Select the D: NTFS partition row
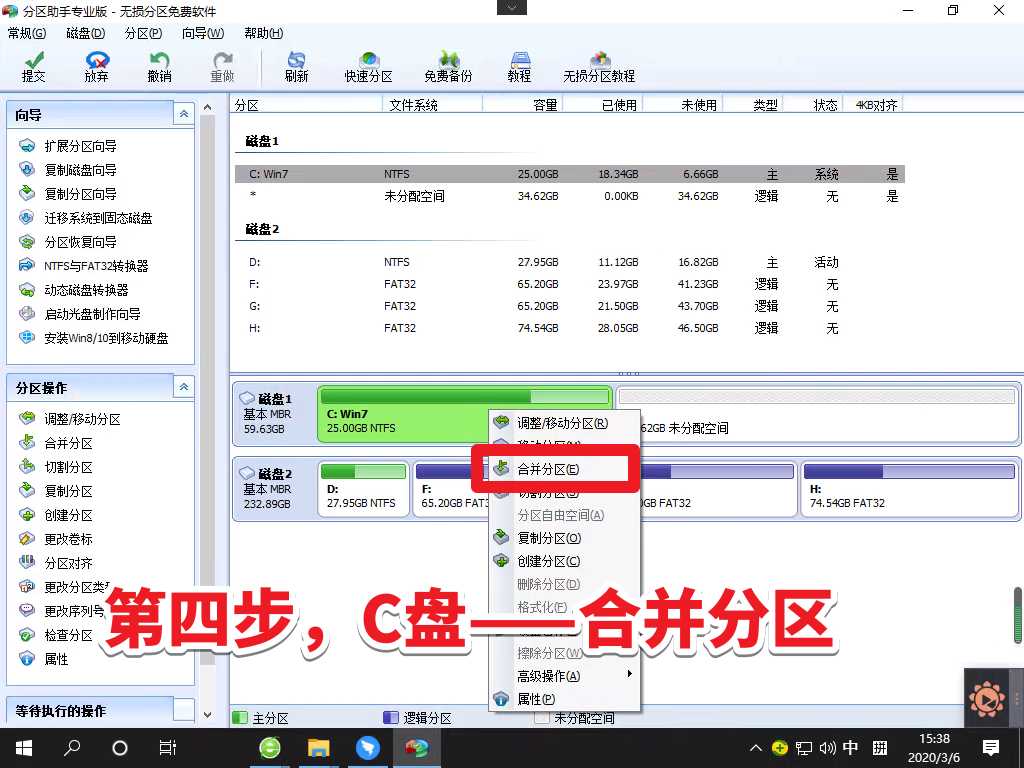1024x768 pixels. 569,262
